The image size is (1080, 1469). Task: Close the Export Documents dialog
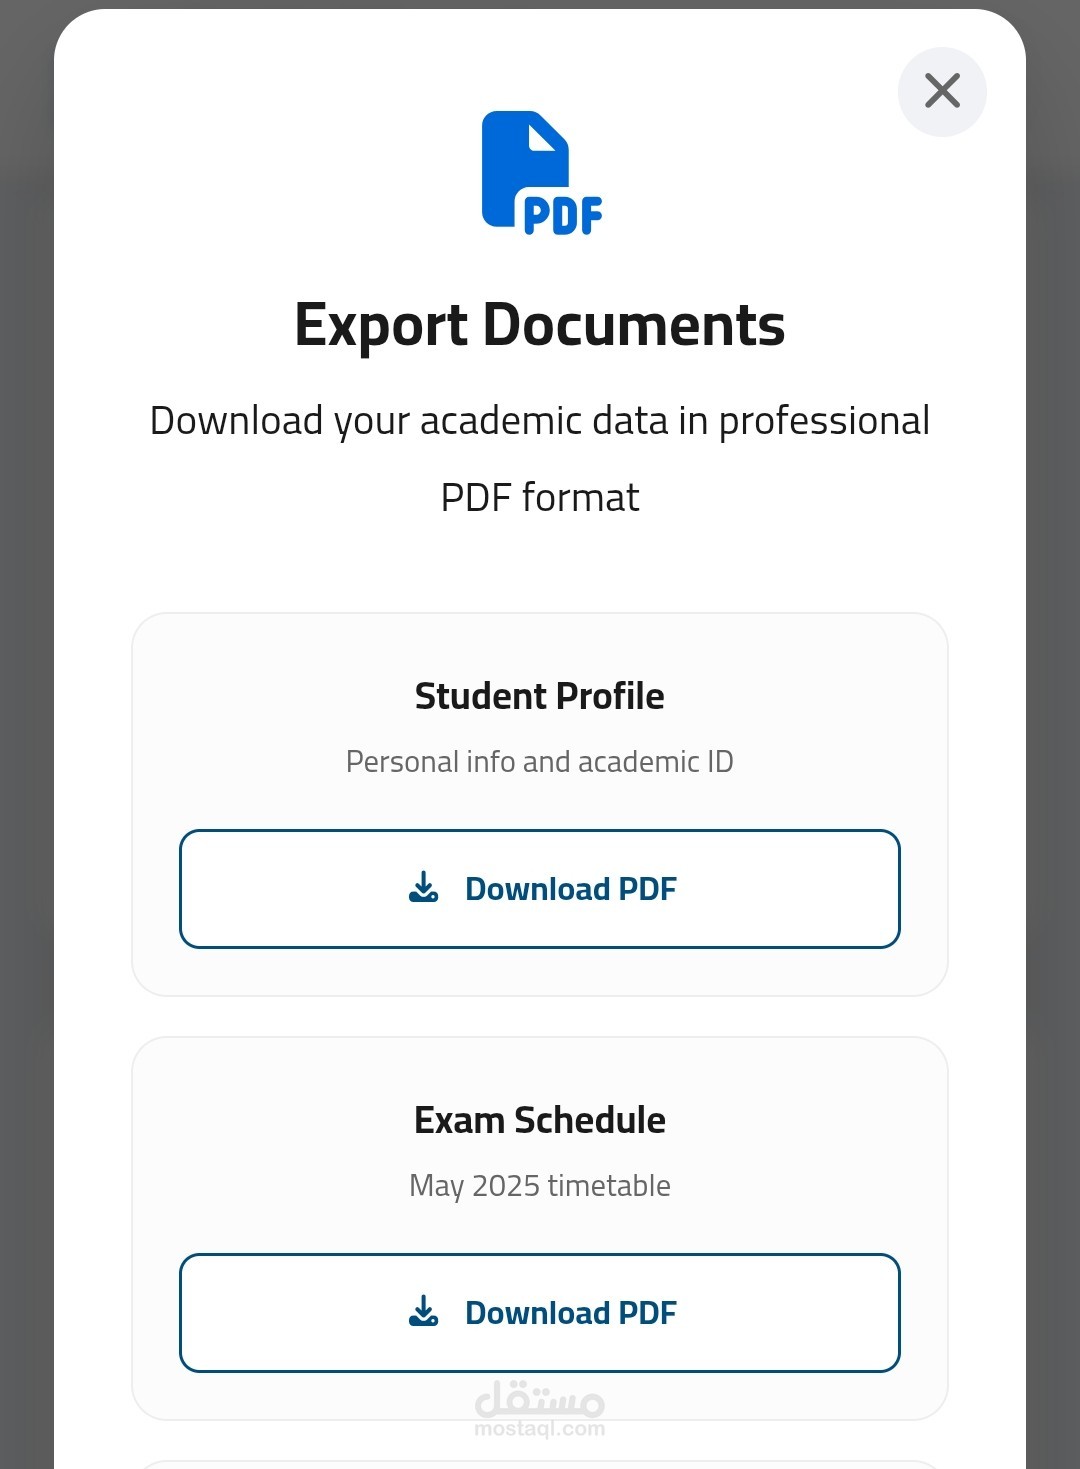pos(942,91)
